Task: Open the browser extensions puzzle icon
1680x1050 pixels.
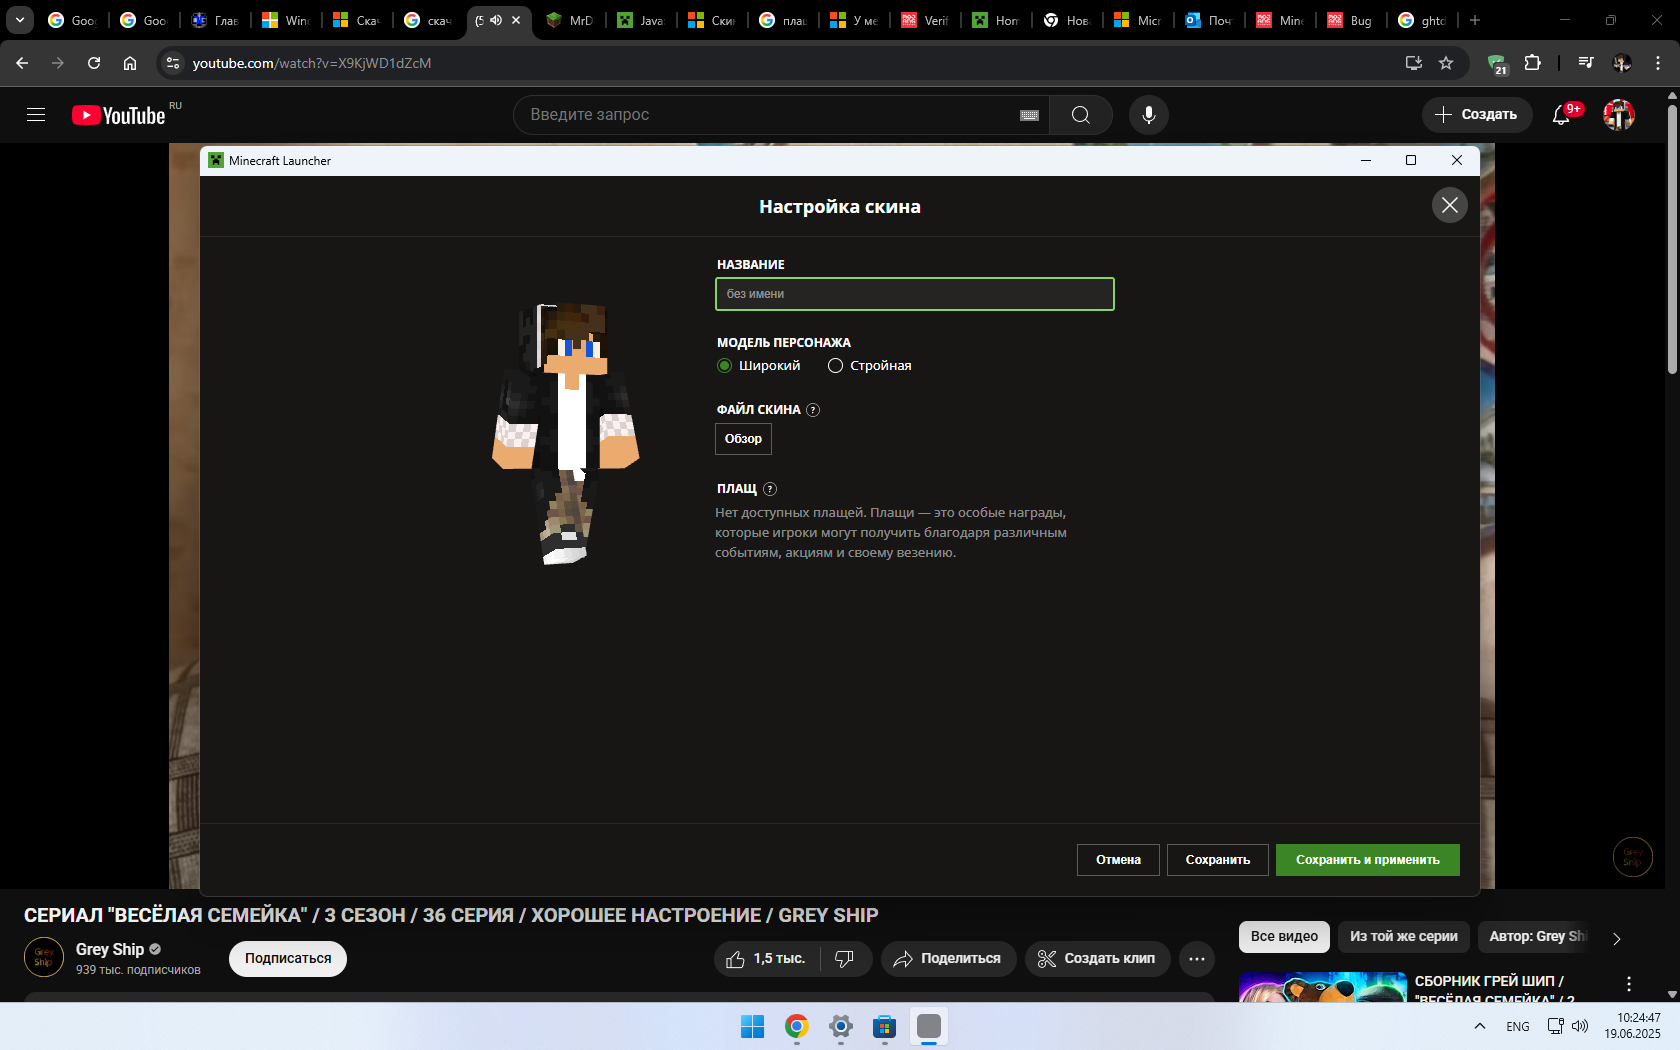Action: pos(1532,63)
